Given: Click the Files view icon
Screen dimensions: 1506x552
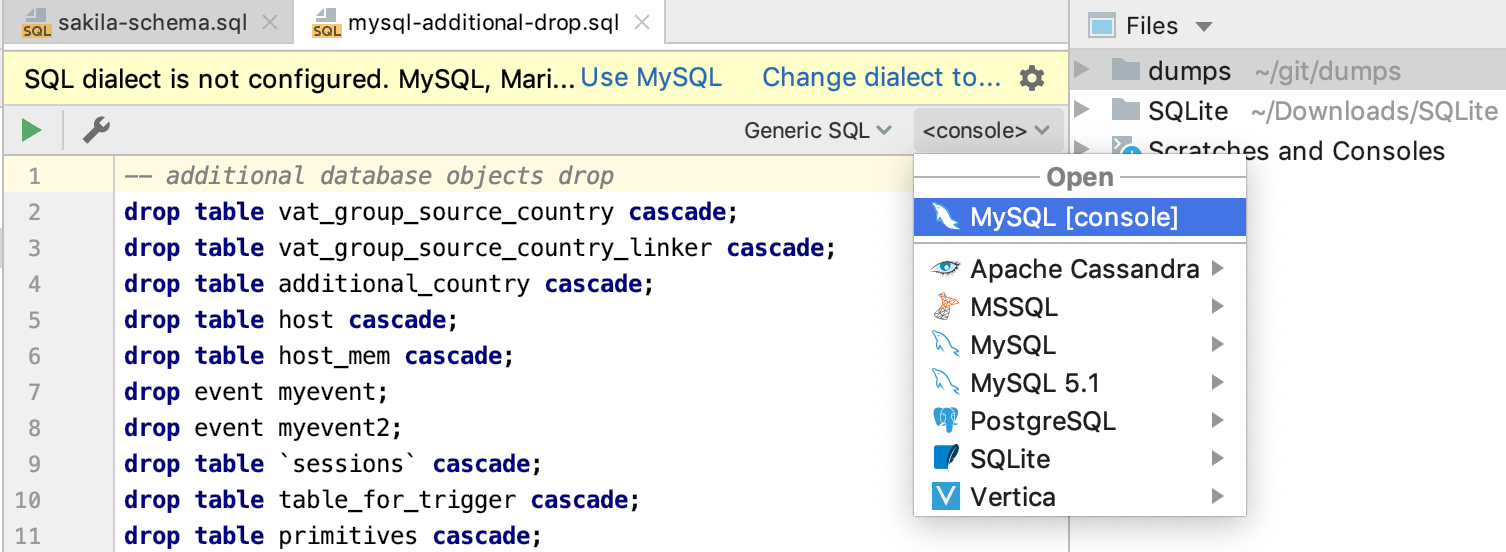Looking at the screenshot, I should click(1102, 26).
